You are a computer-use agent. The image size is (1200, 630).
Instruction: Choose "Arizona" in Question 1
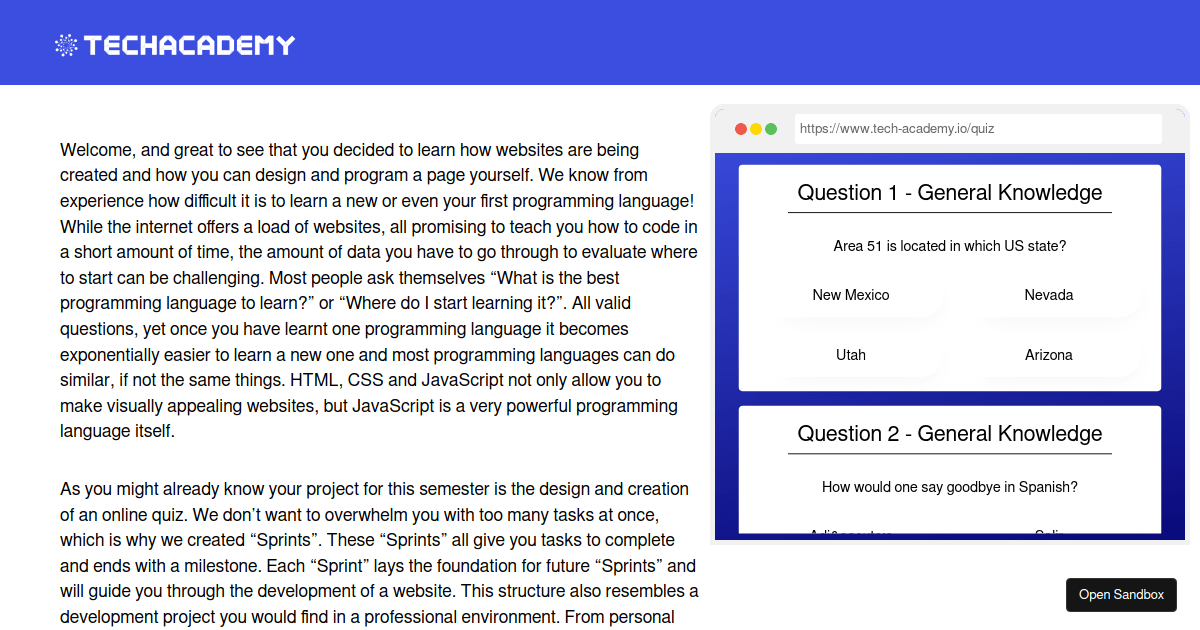(x=1049, y=355)
